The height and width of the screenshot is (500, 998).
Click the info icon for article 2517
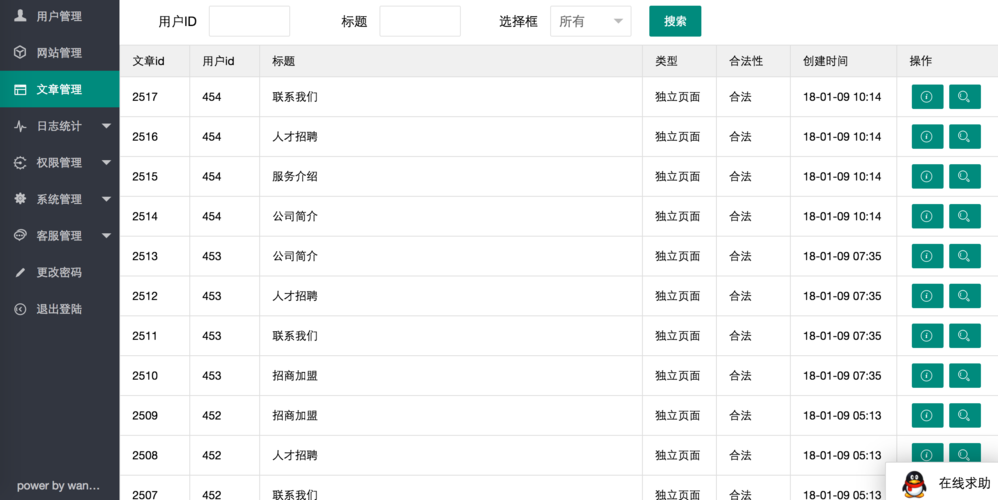(x=927, y=97)
